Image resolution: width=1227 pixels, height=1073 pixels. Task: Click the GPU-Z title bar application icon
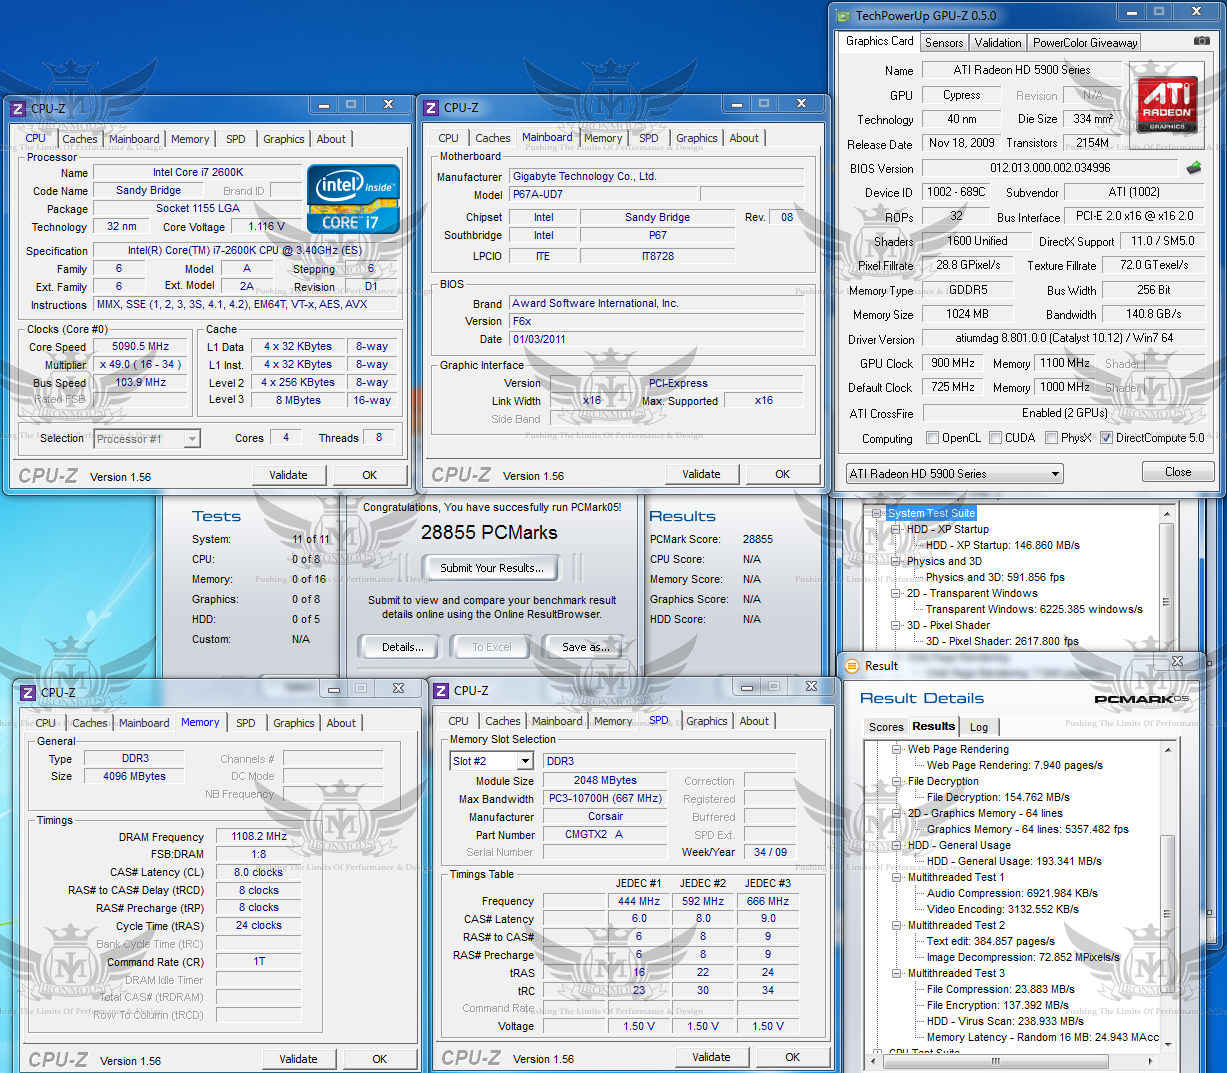[842, 15]
